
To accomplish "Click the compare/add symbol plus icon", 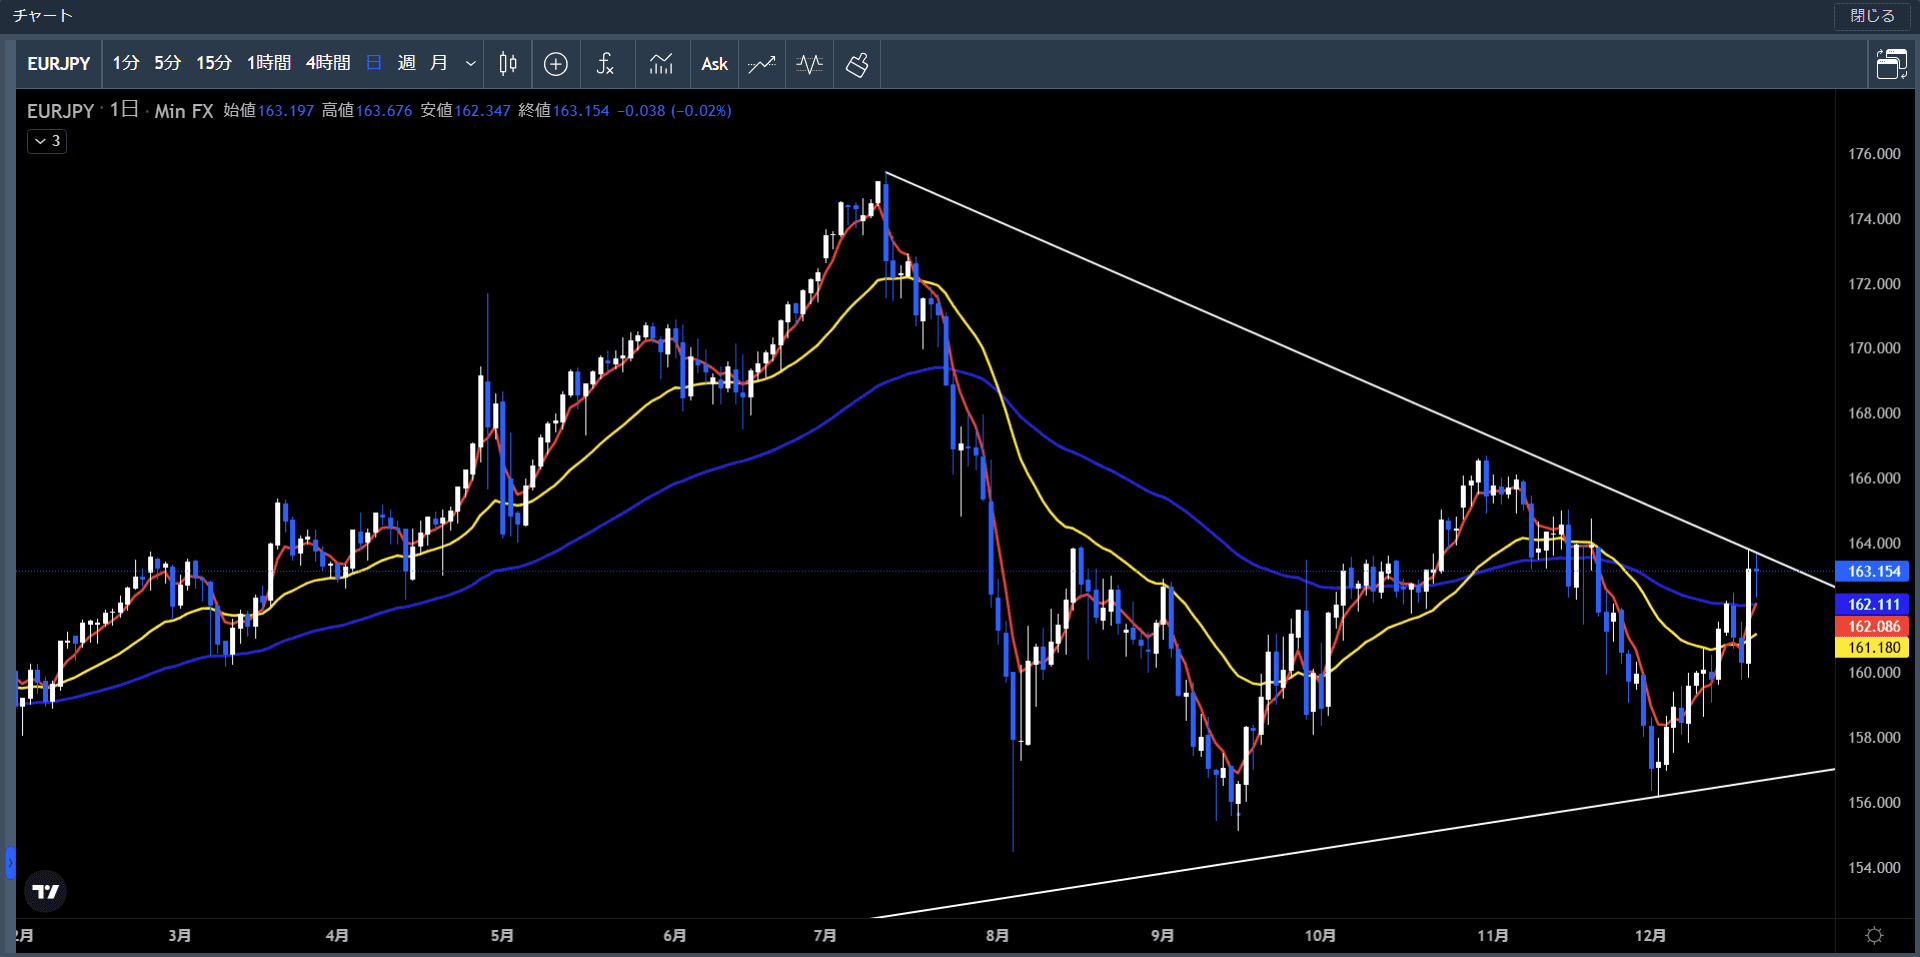I will click(556, 64).
